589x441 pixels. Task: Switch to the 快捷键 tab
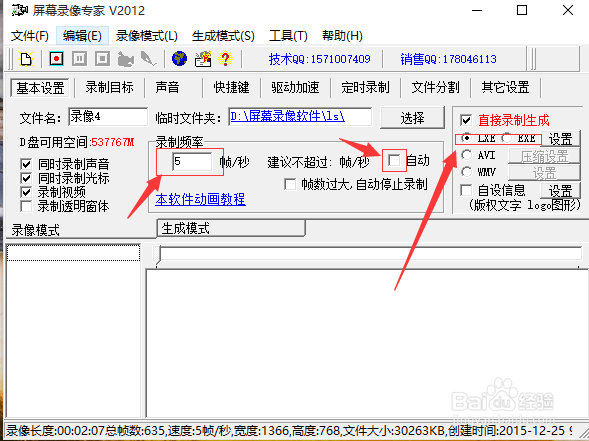[231, 88]
